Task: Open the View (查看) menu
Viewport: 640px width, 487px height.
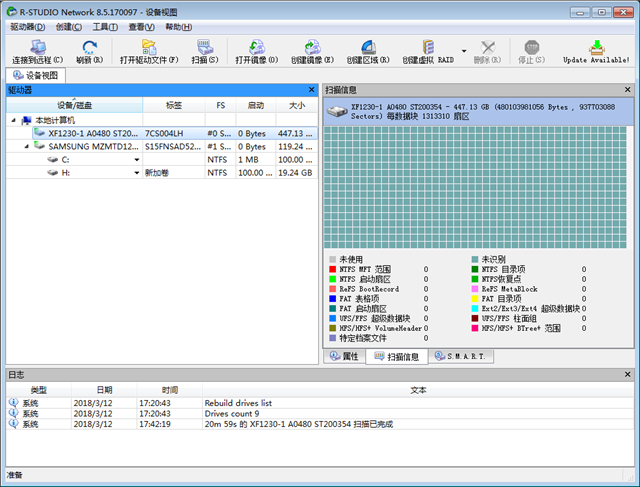Action: pyautogui.click(x=141, y=27)
